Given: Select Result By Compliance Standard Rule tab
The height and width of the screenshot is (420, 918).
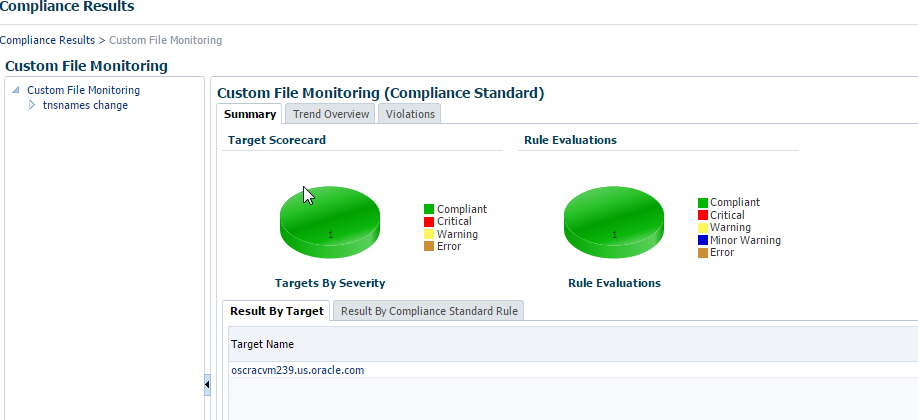Looking at the screenshot, I should [429, 311].
